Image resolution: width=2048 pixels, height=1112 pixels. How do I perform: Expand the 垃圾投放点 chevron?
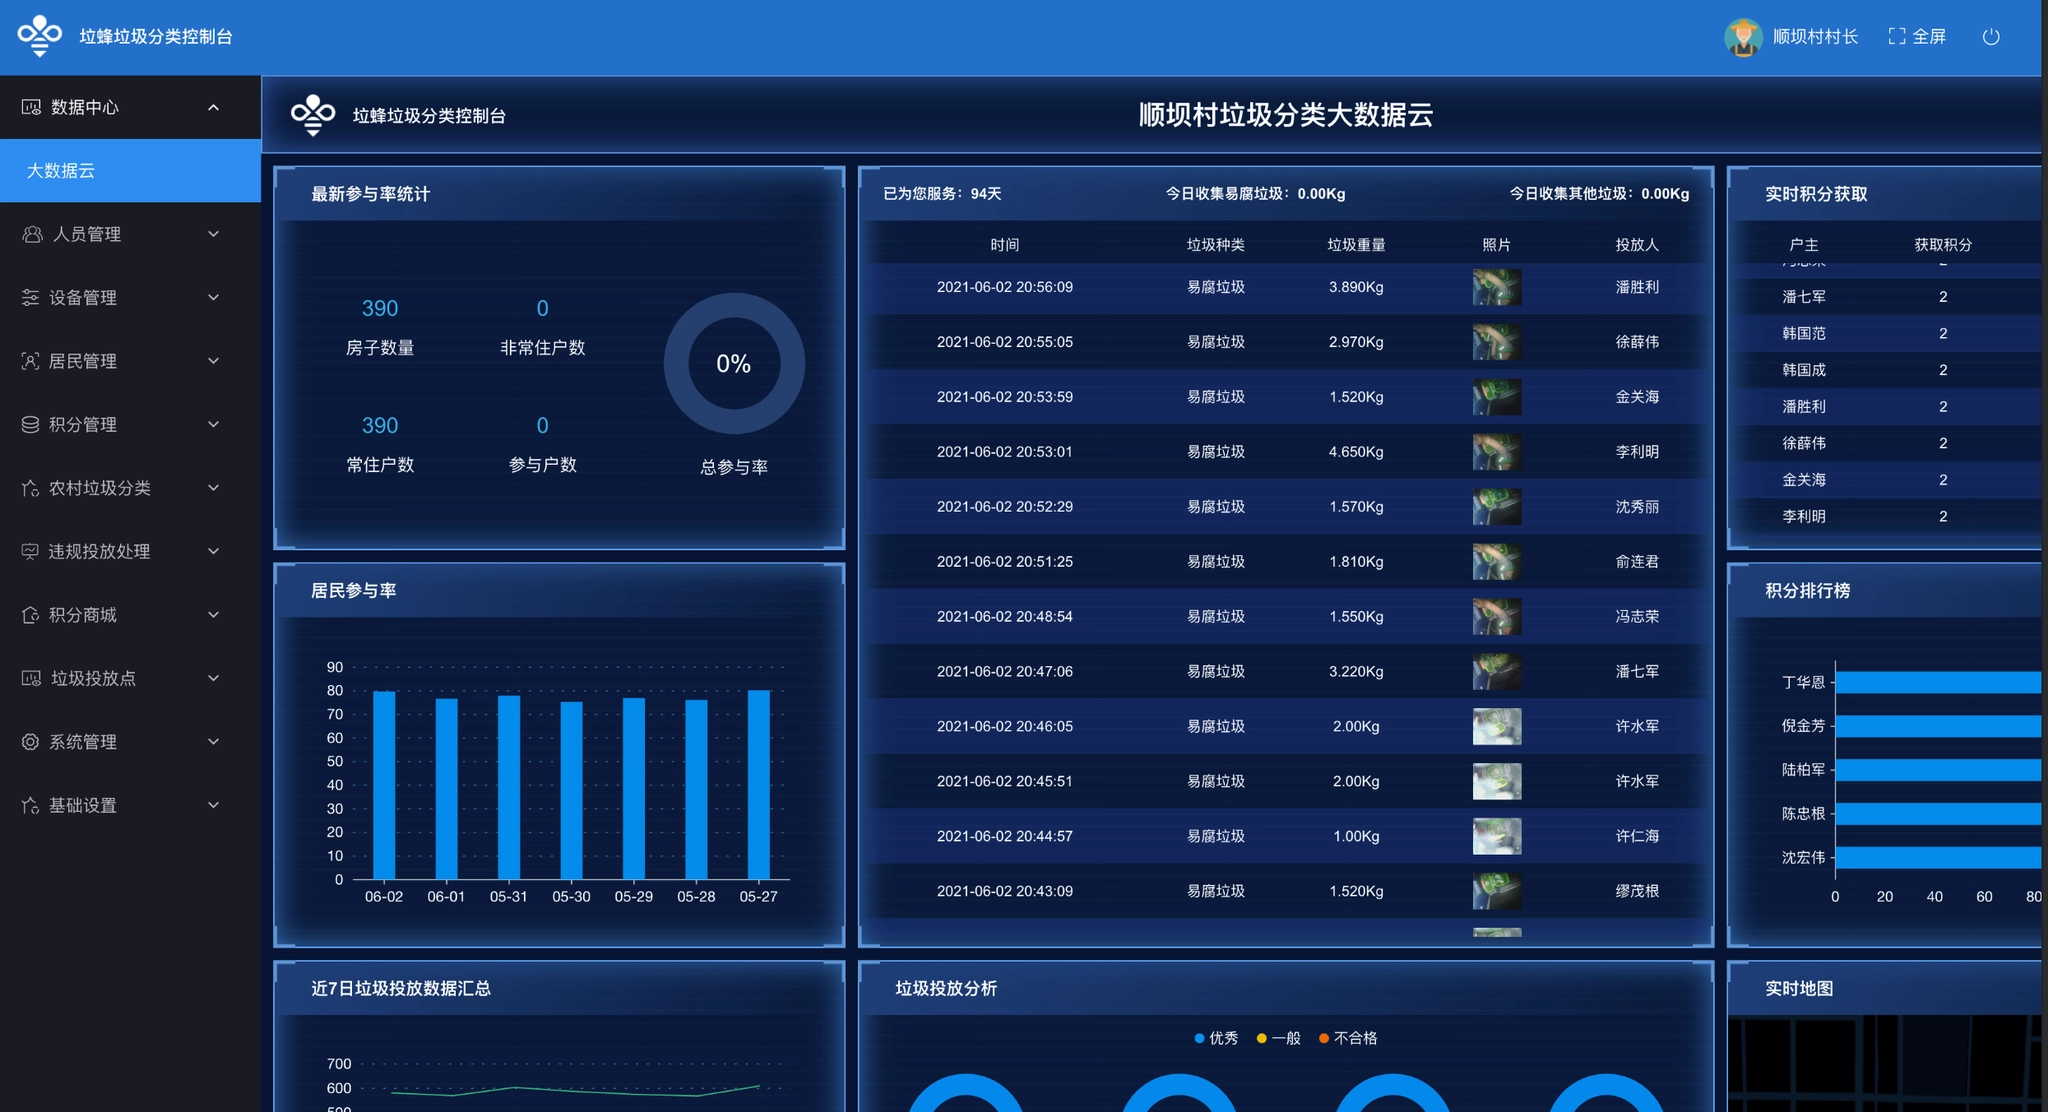213,678
